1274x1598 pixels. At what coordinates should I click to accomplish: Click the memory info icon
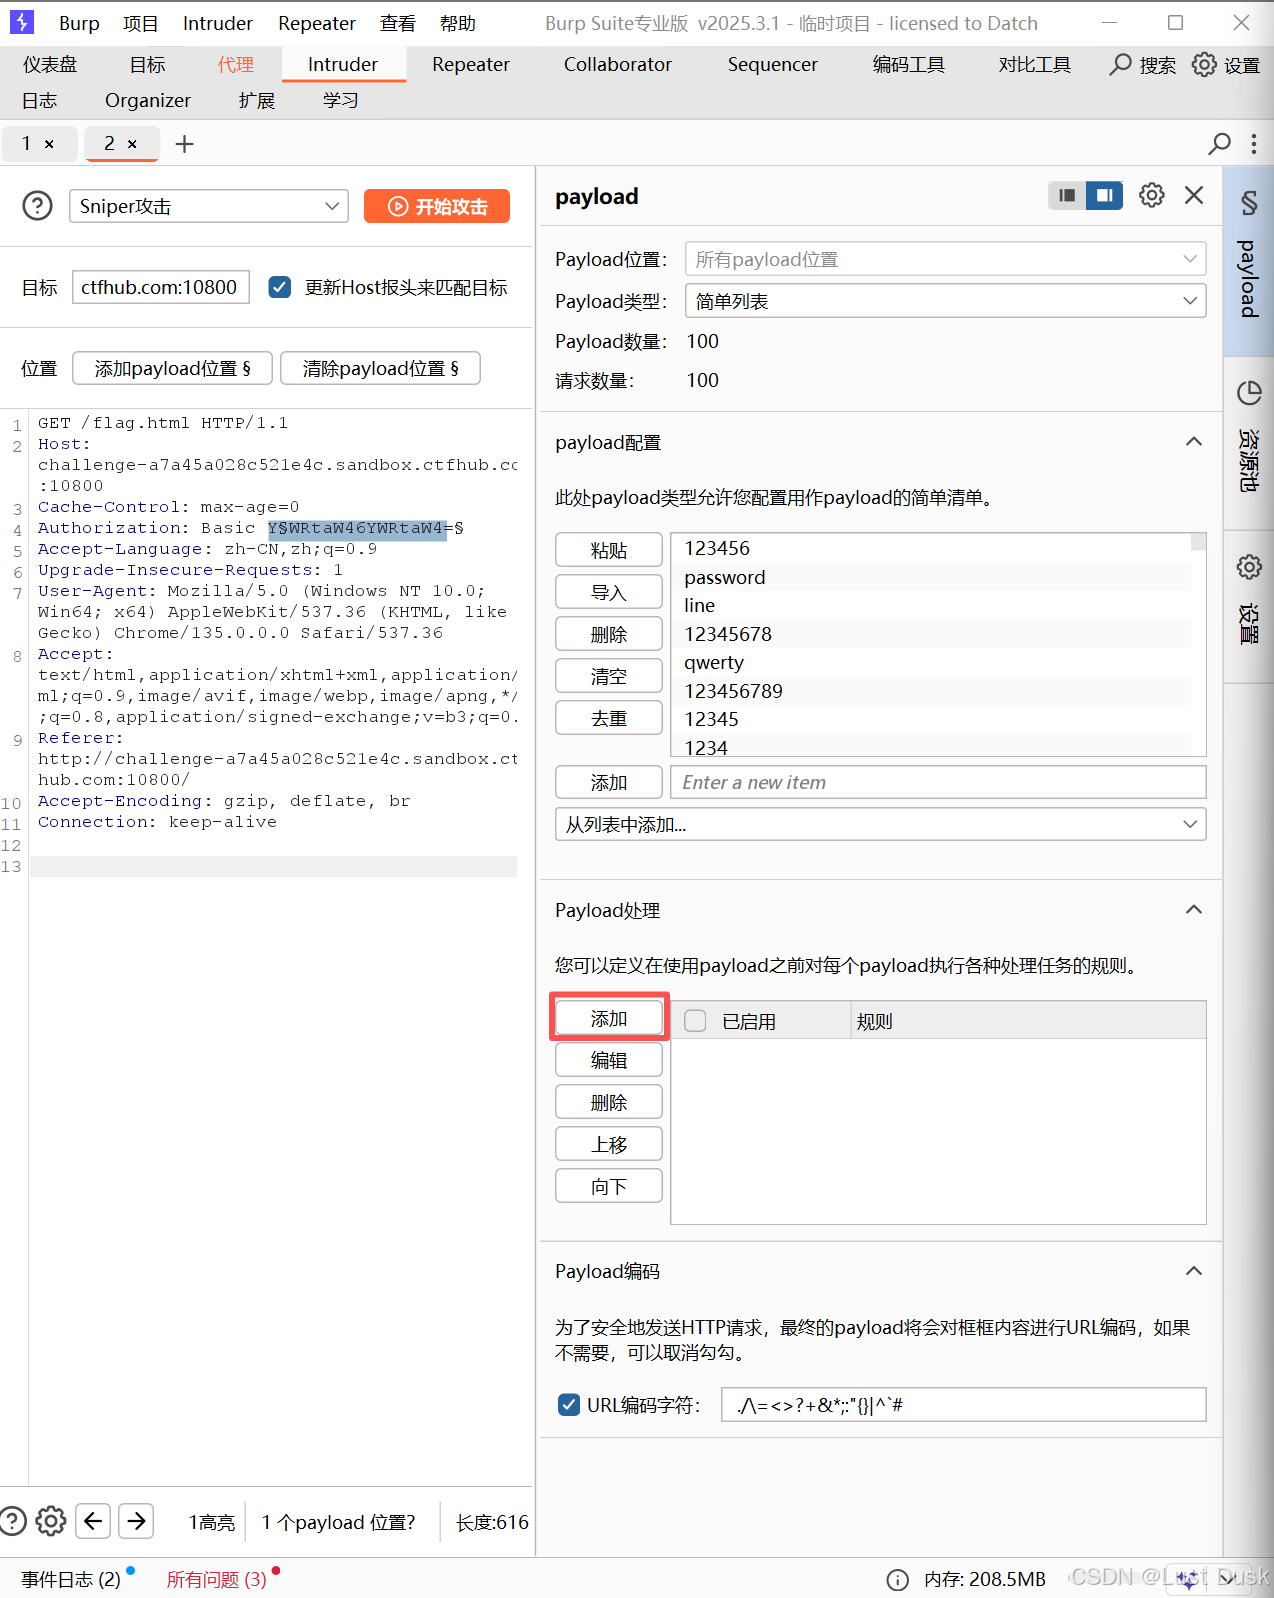898,1579
